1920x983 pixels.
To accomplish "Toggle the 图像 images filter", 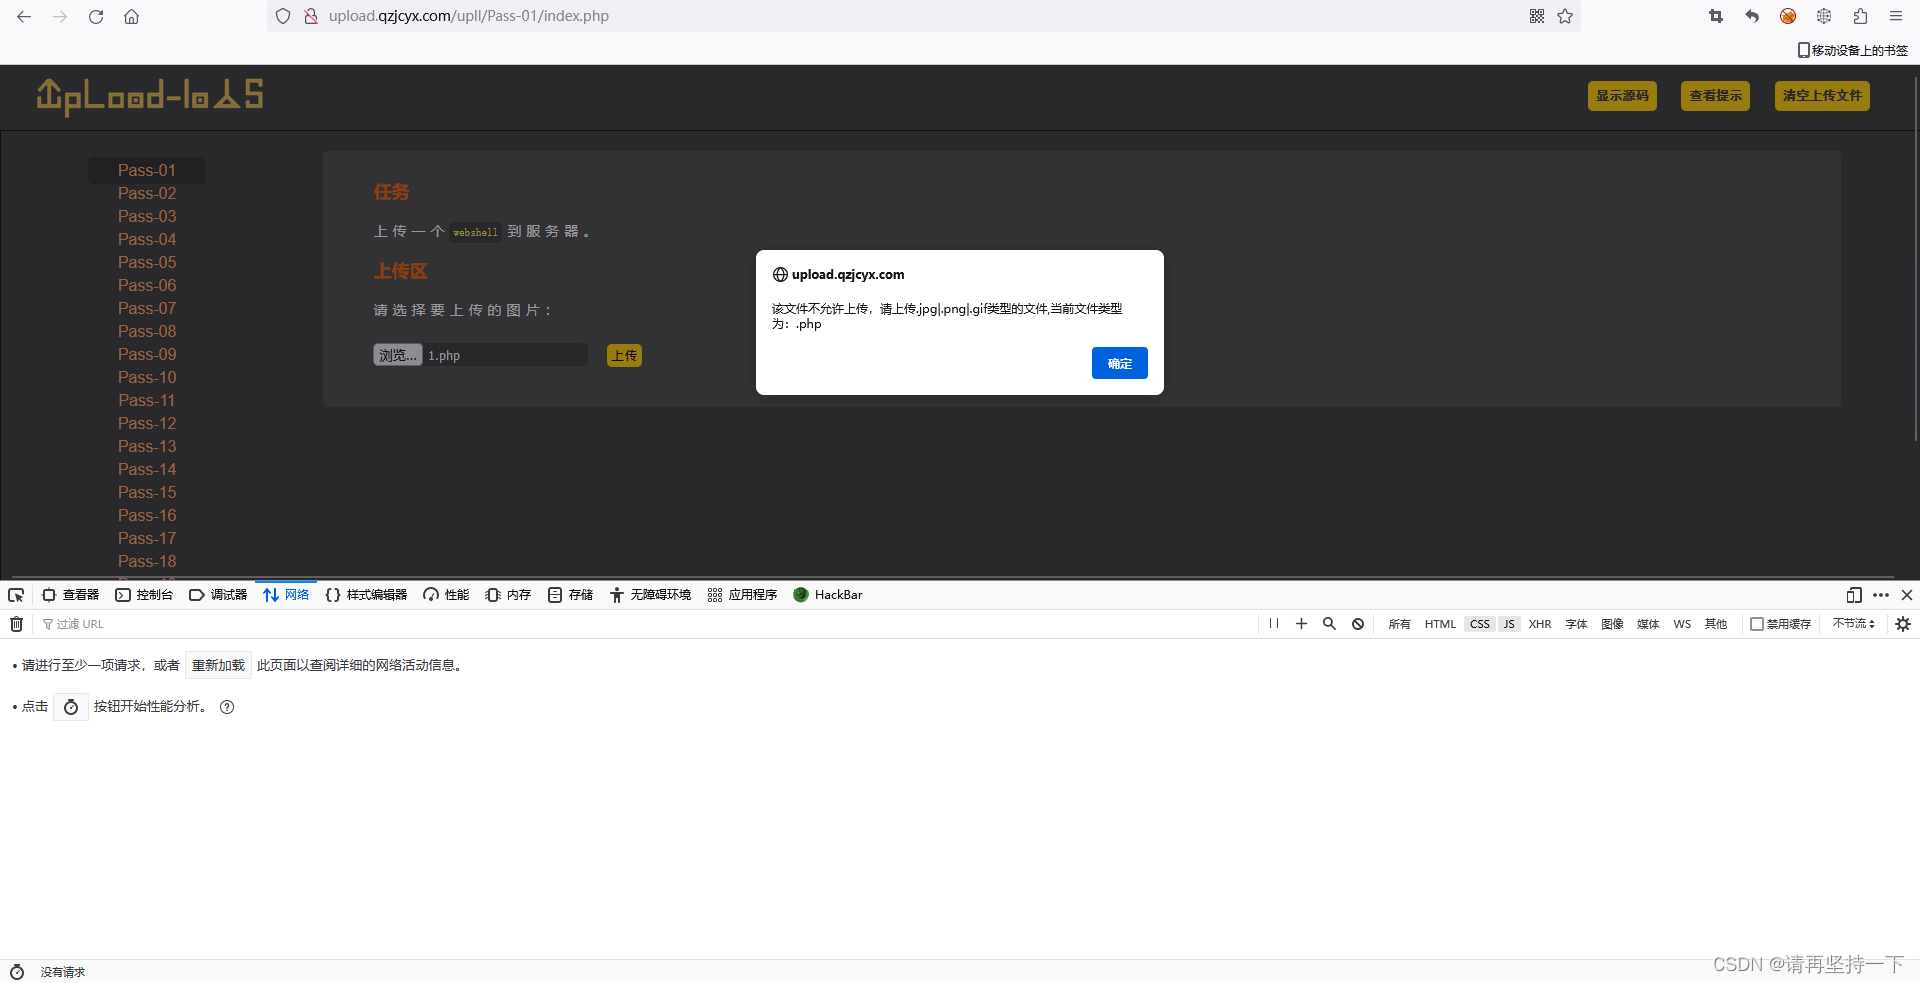I will pos(1612,624).
